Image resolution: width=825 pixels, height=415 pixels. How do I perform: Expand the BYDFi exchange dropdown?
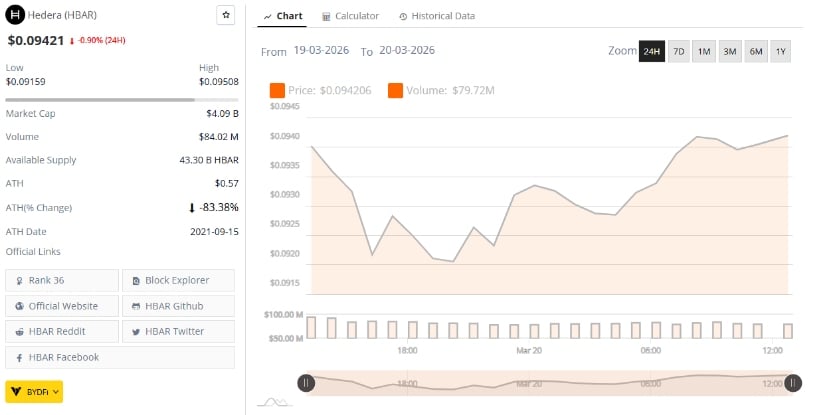(x=34, y=391)
